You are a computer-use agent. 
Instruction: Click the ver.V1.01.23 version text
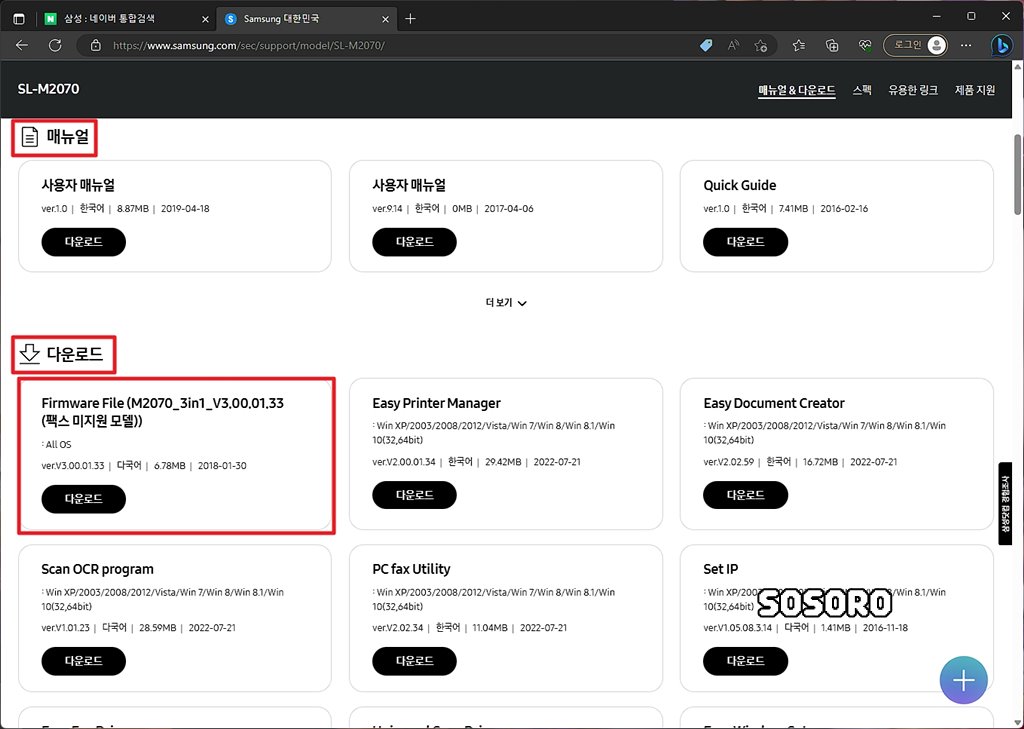coord(65,628)
